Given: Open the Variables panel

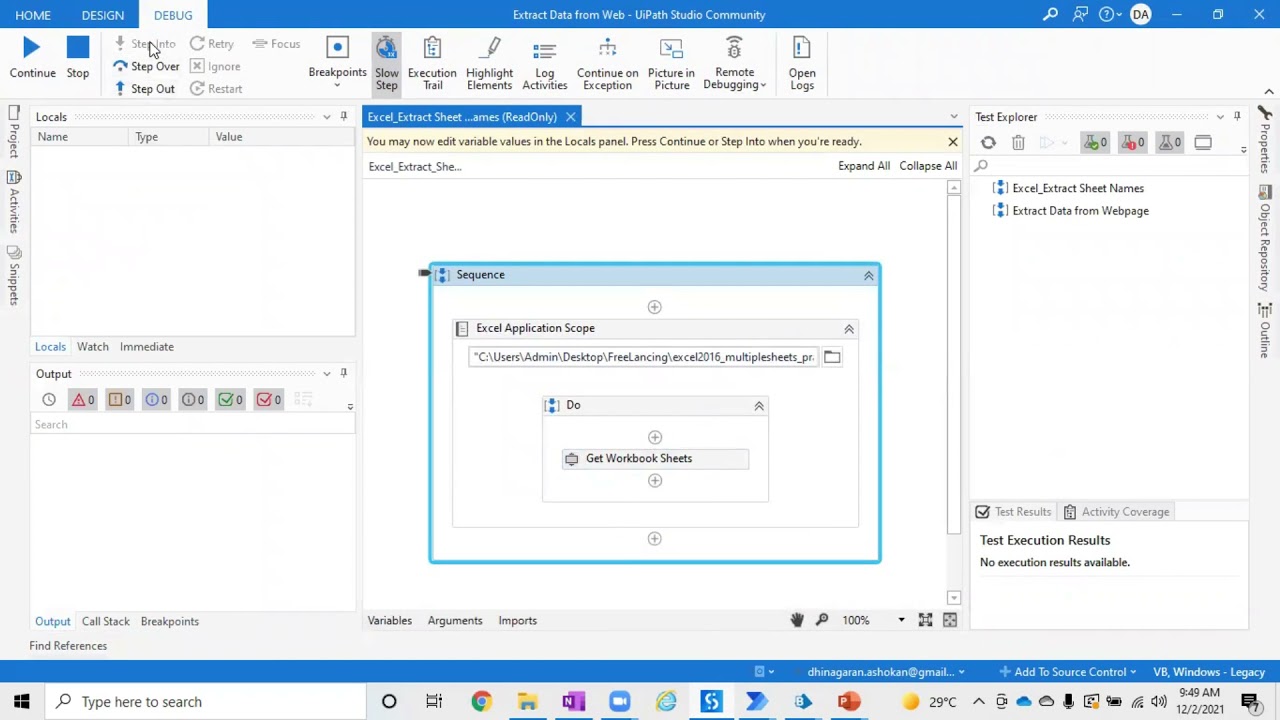Looking at the screenshot, I should pyautogui.click(x=390, y=620).
